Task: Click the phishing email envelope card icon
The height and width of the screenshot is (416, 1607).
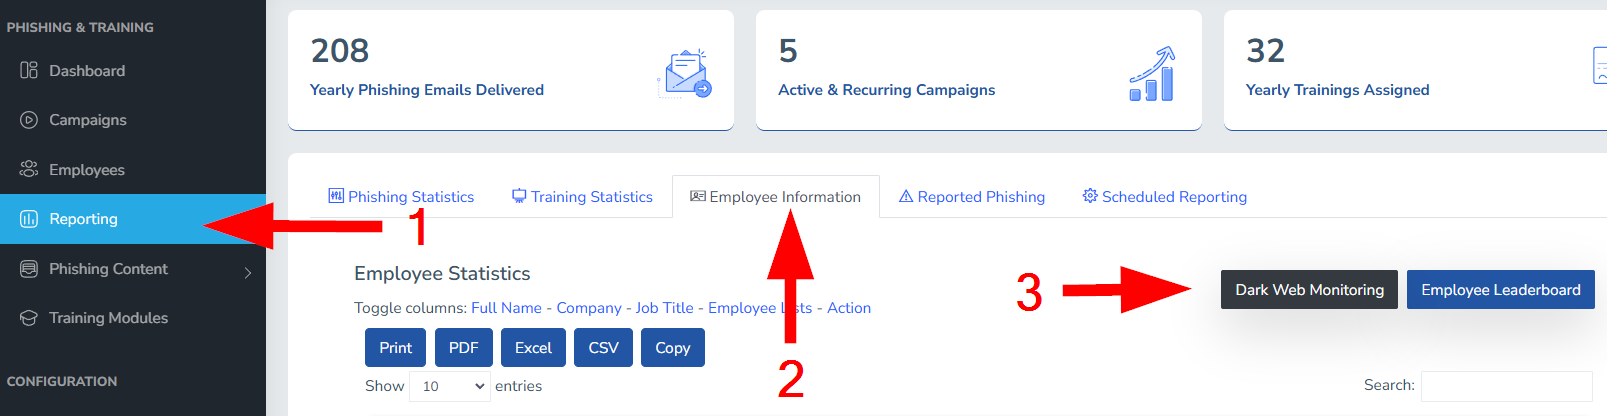Action: pos(685,74)
